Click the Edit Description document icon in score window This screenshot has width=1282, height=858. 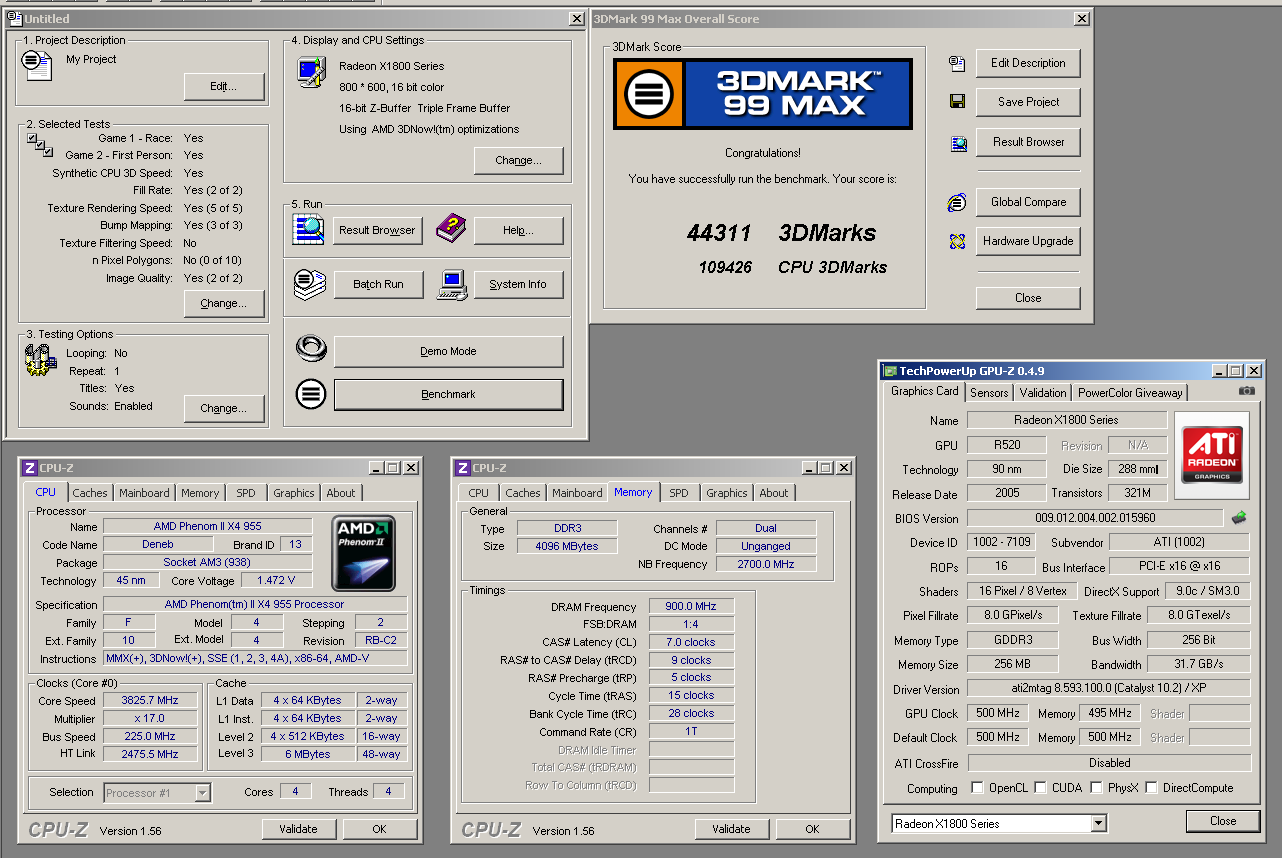point(957,63)
